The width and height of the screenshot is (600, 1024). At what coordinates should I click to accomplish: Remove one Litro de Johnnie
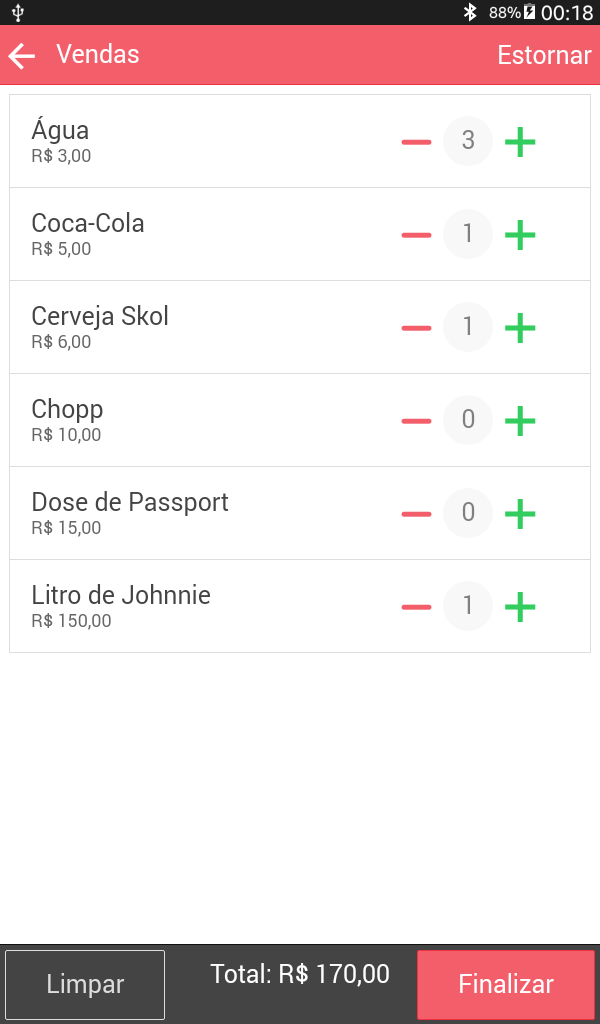point(416,607)
